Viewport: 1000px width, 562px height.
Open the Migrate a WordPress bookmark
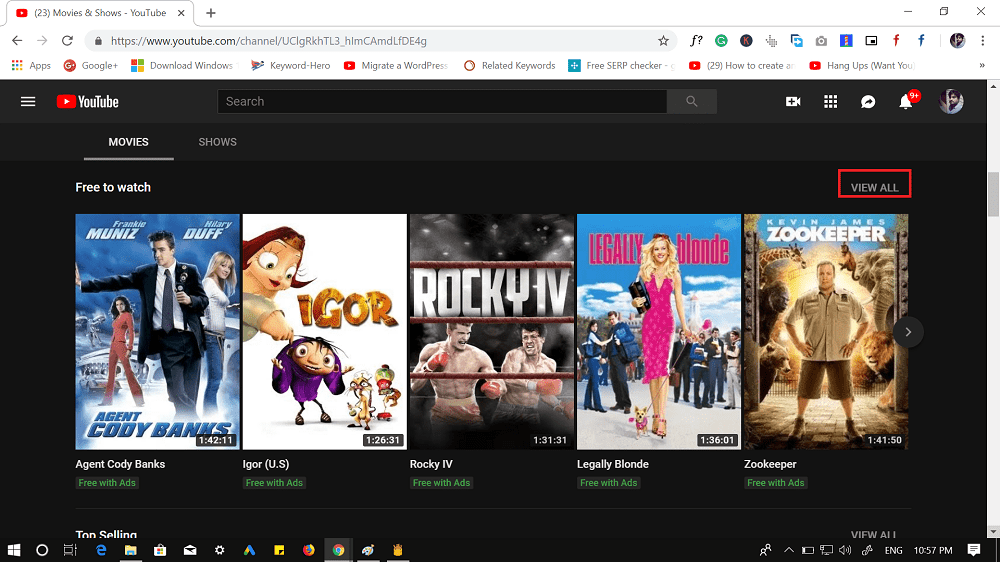395,65
